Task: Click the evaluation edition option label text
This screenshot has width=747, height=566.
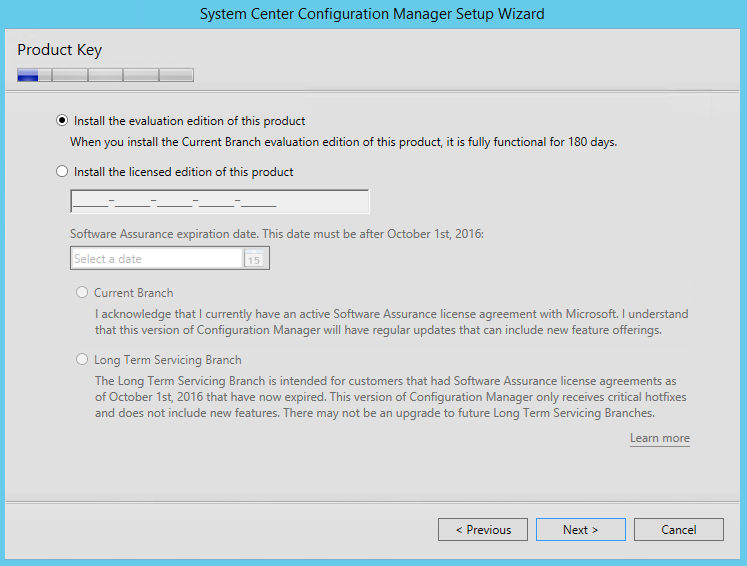Action: (190, 121)
